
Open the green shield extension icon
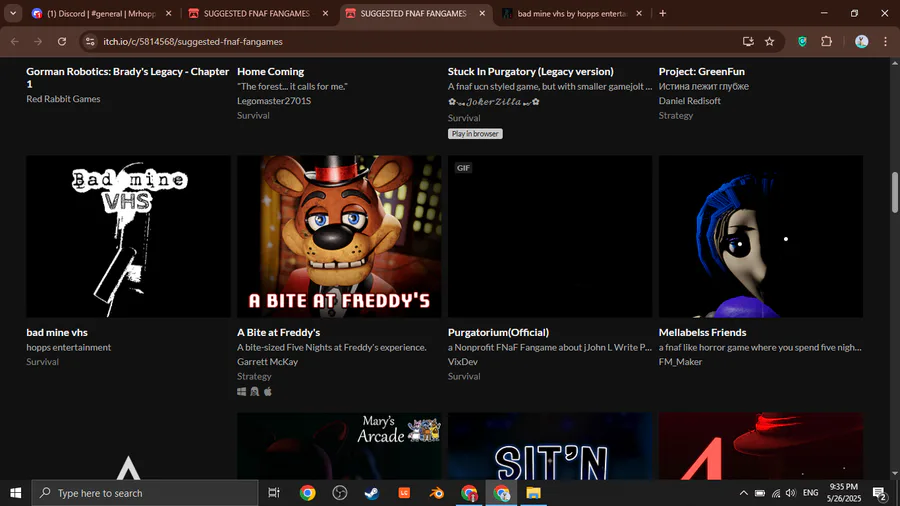coord(802,41)
